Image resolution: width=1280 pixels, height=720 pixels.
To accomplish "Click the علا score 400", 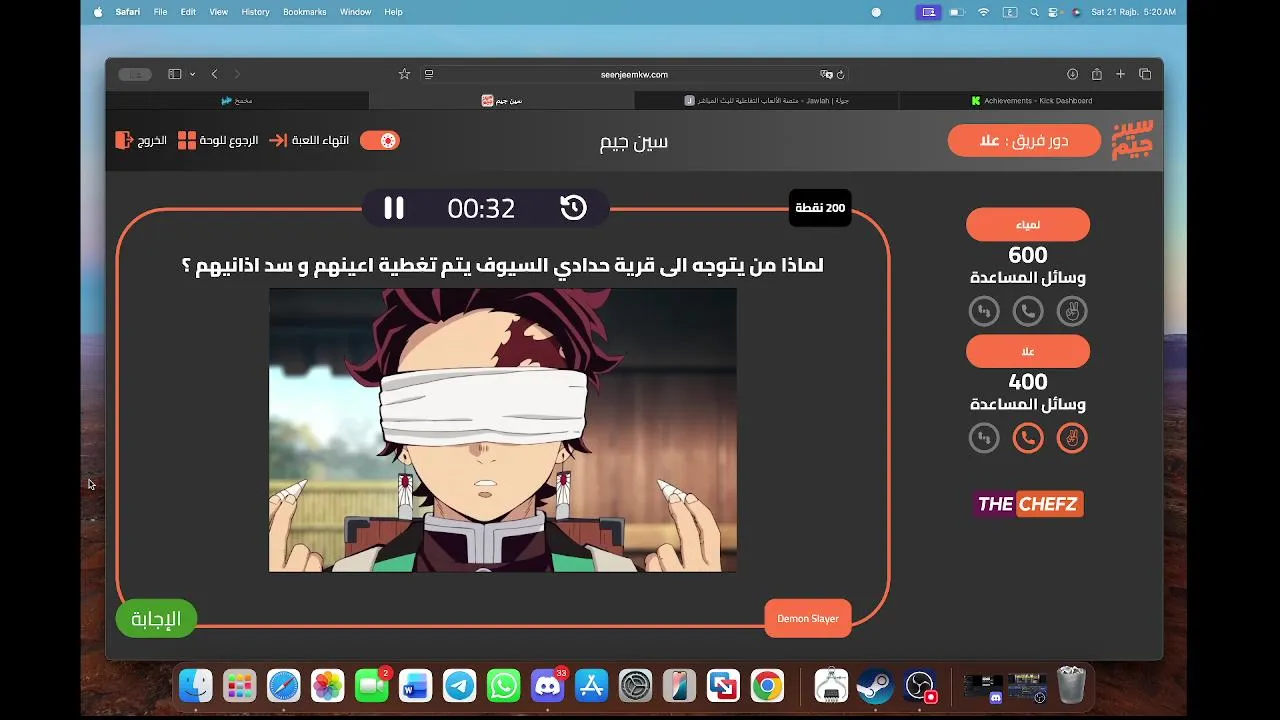I will coord(1028,382).
